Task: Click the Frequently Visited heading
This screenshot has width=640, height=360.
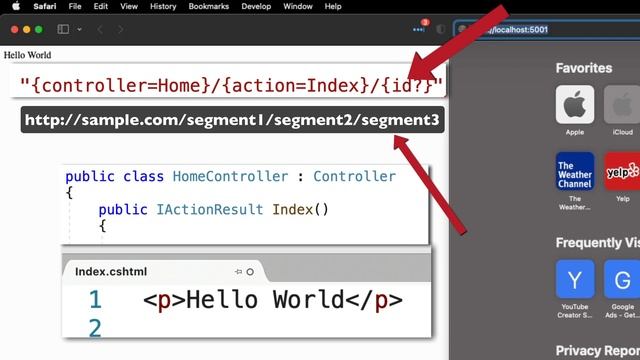Action: (598, 242)
